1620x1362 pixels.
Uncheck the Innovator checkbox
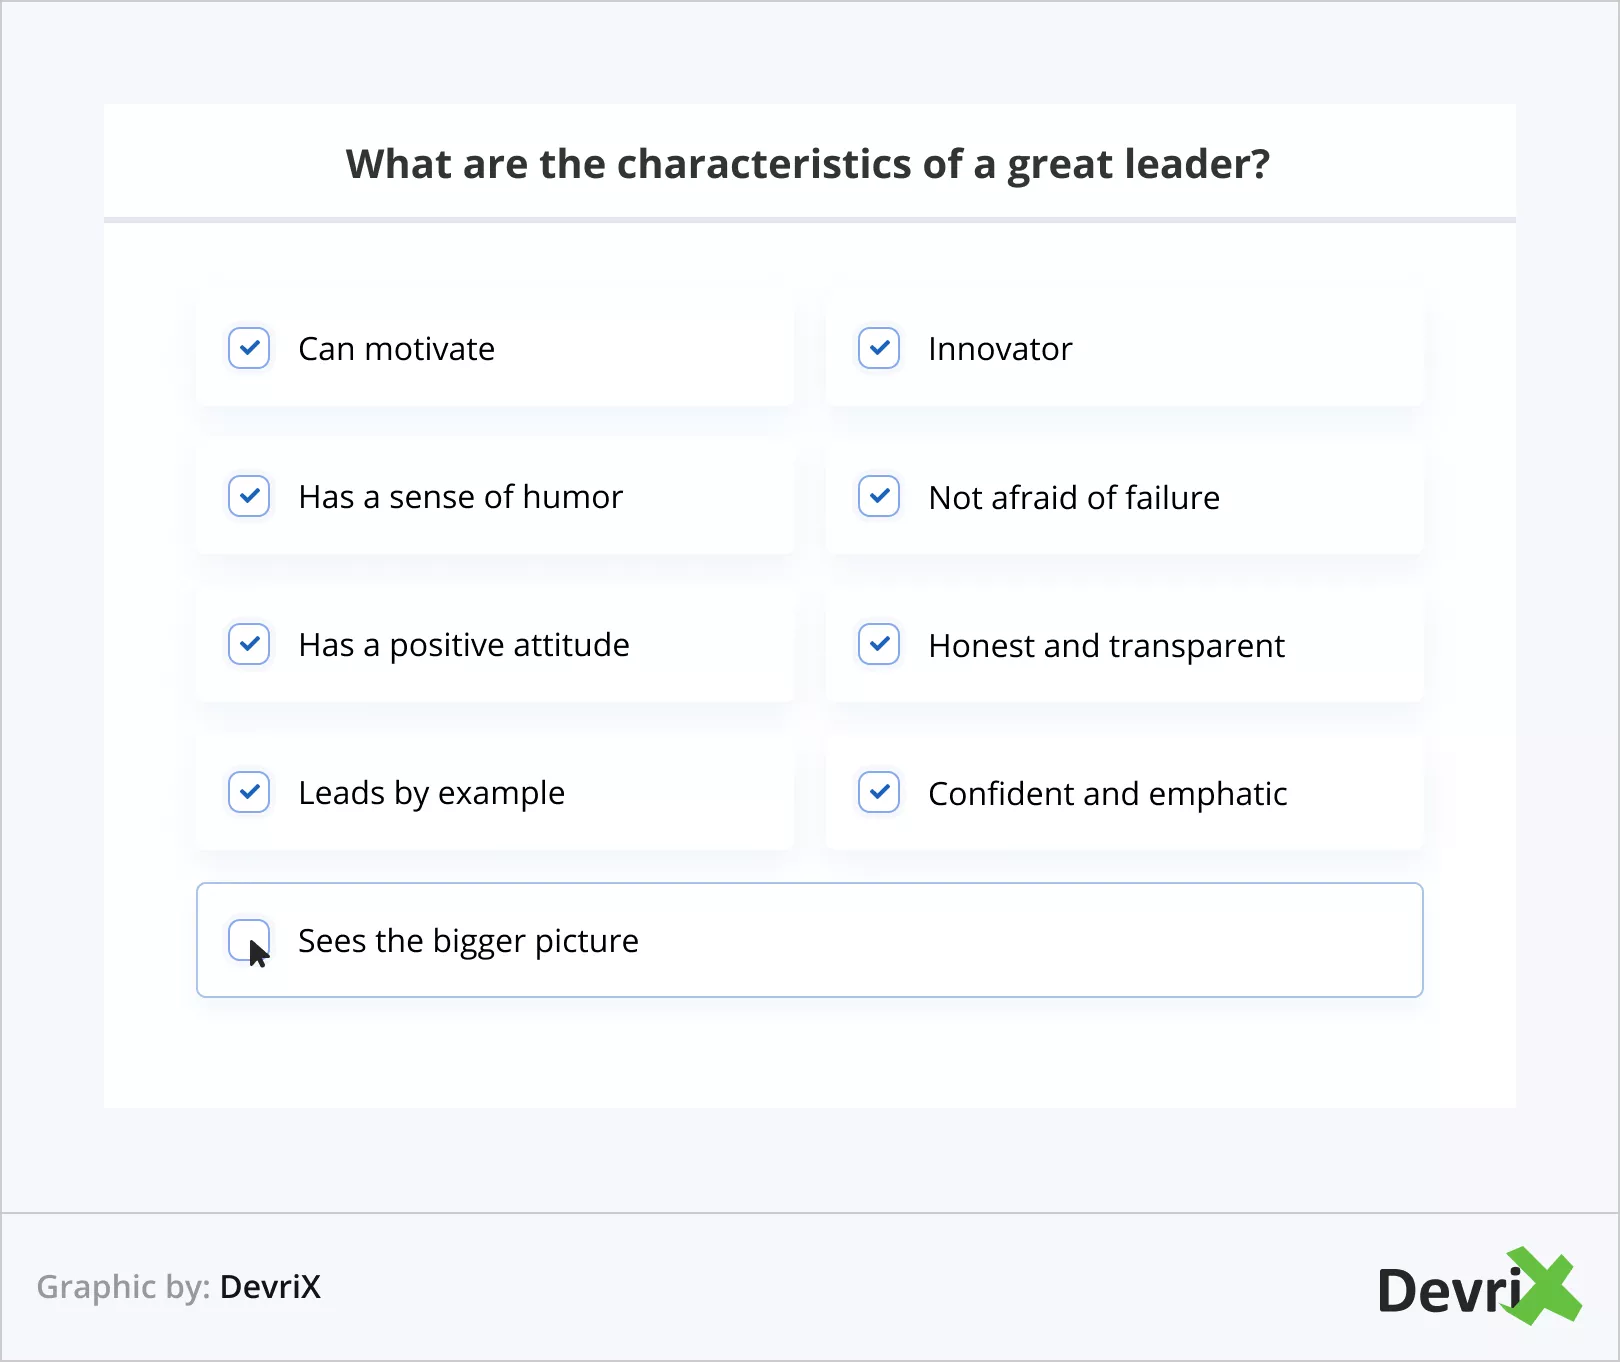point(879,348)
